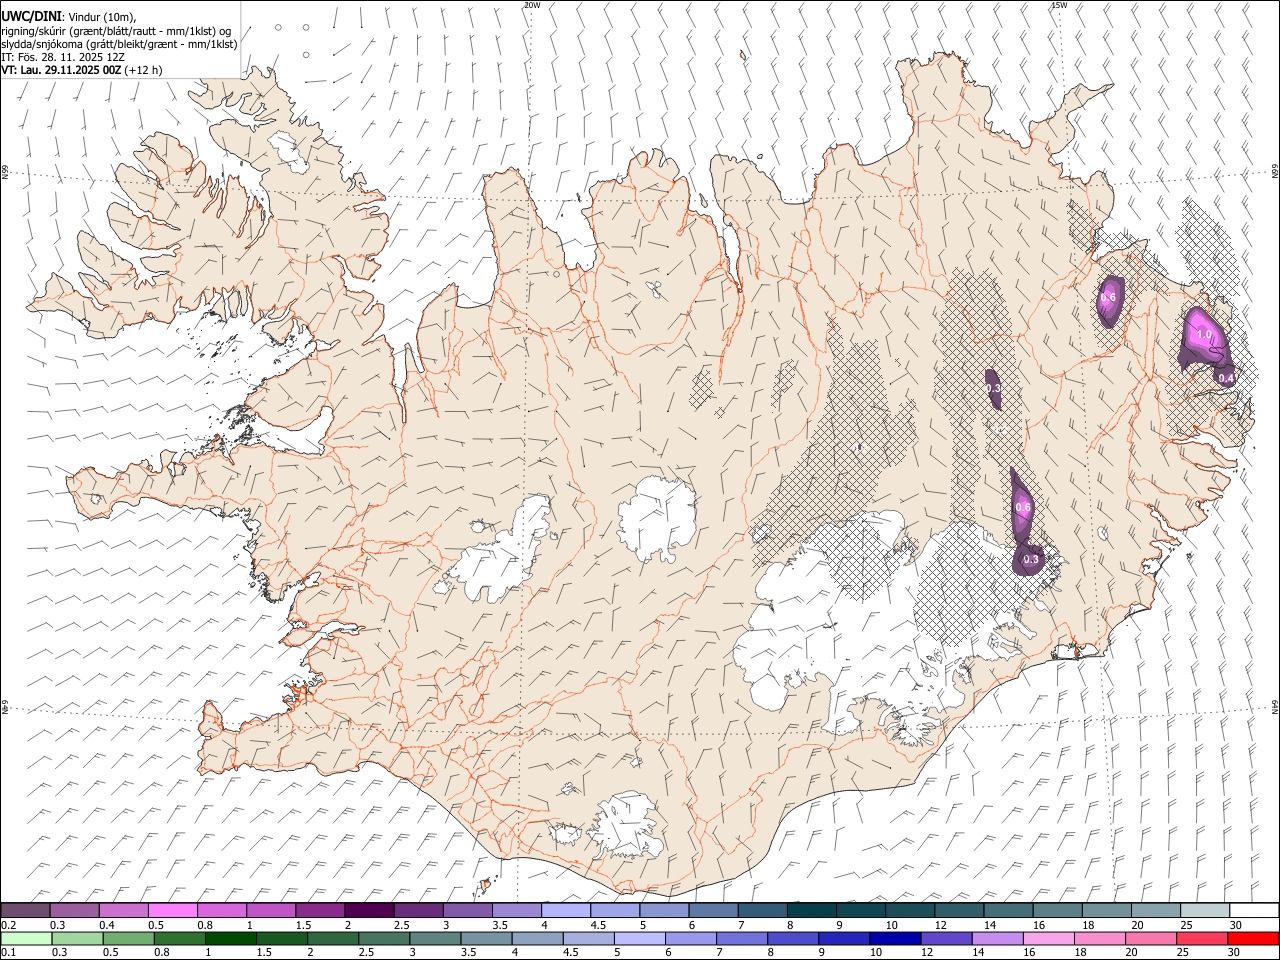Image resolution: width=1280 pixels, height=960 pixels.
Task: Select the 4–4.5 pale lavender swatch in the upper scale
Action: click(566, 910)
